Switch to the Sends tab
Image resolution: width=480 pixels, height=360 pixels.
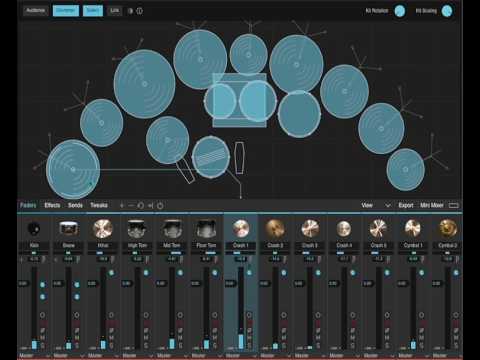tap(75, 205)
